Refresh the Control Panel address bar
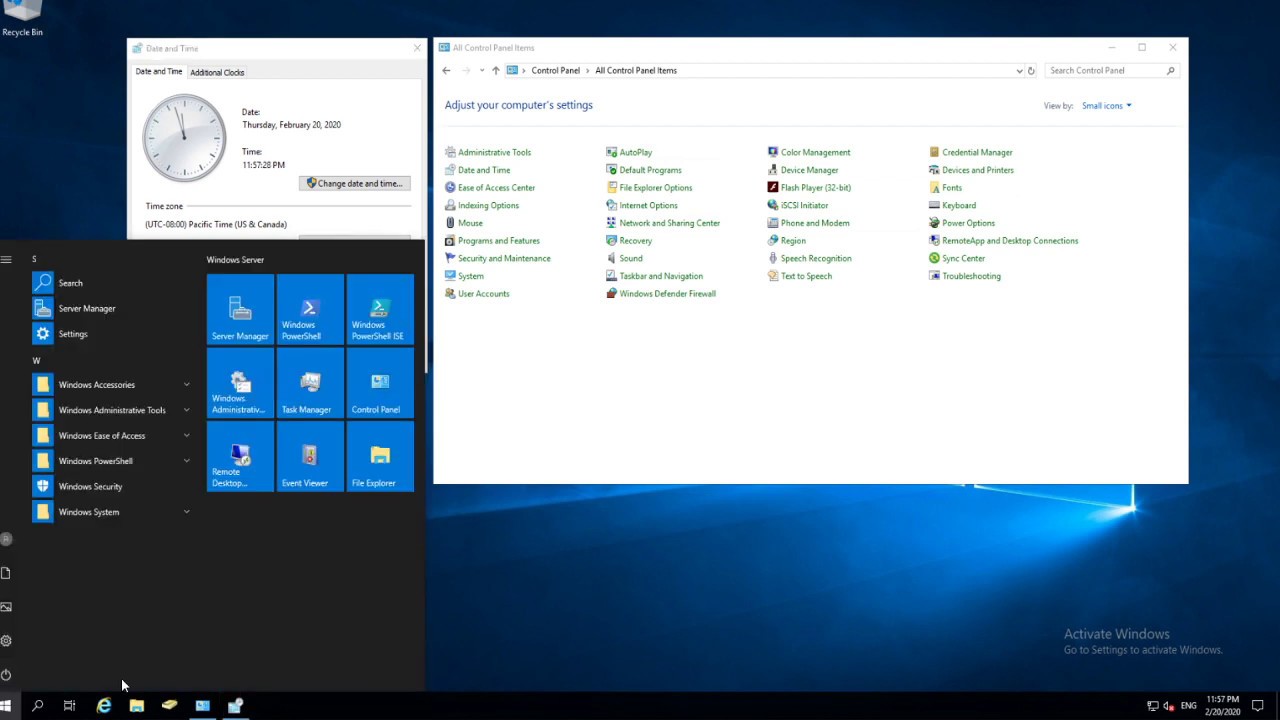 point(1031,71)
